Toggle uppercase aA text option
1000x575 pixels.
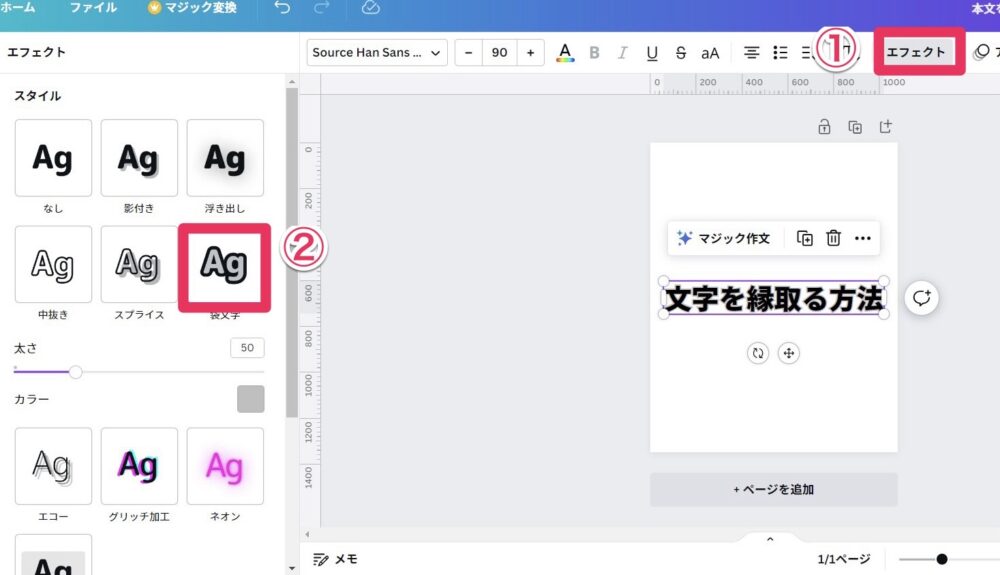[x=710, y=53]
